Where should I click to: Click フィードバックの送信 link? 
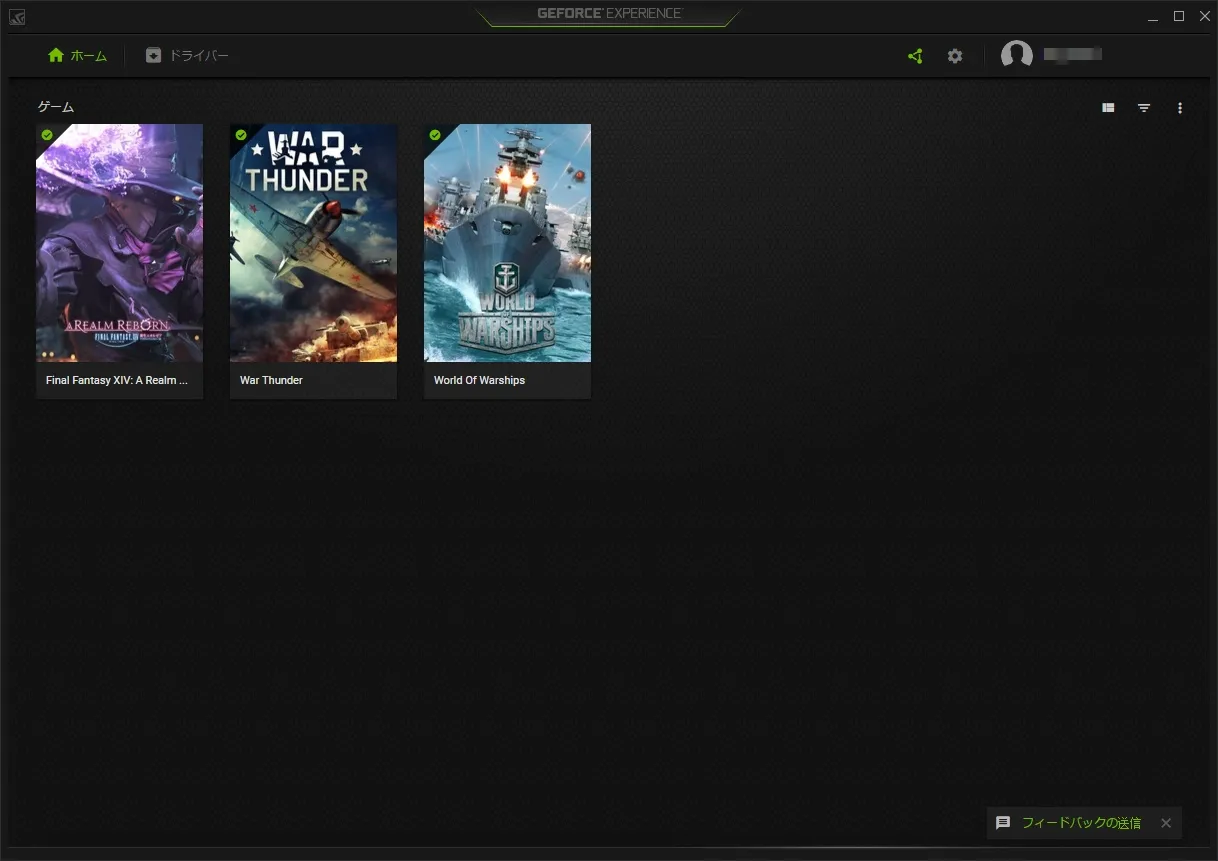pos(1081,823)
